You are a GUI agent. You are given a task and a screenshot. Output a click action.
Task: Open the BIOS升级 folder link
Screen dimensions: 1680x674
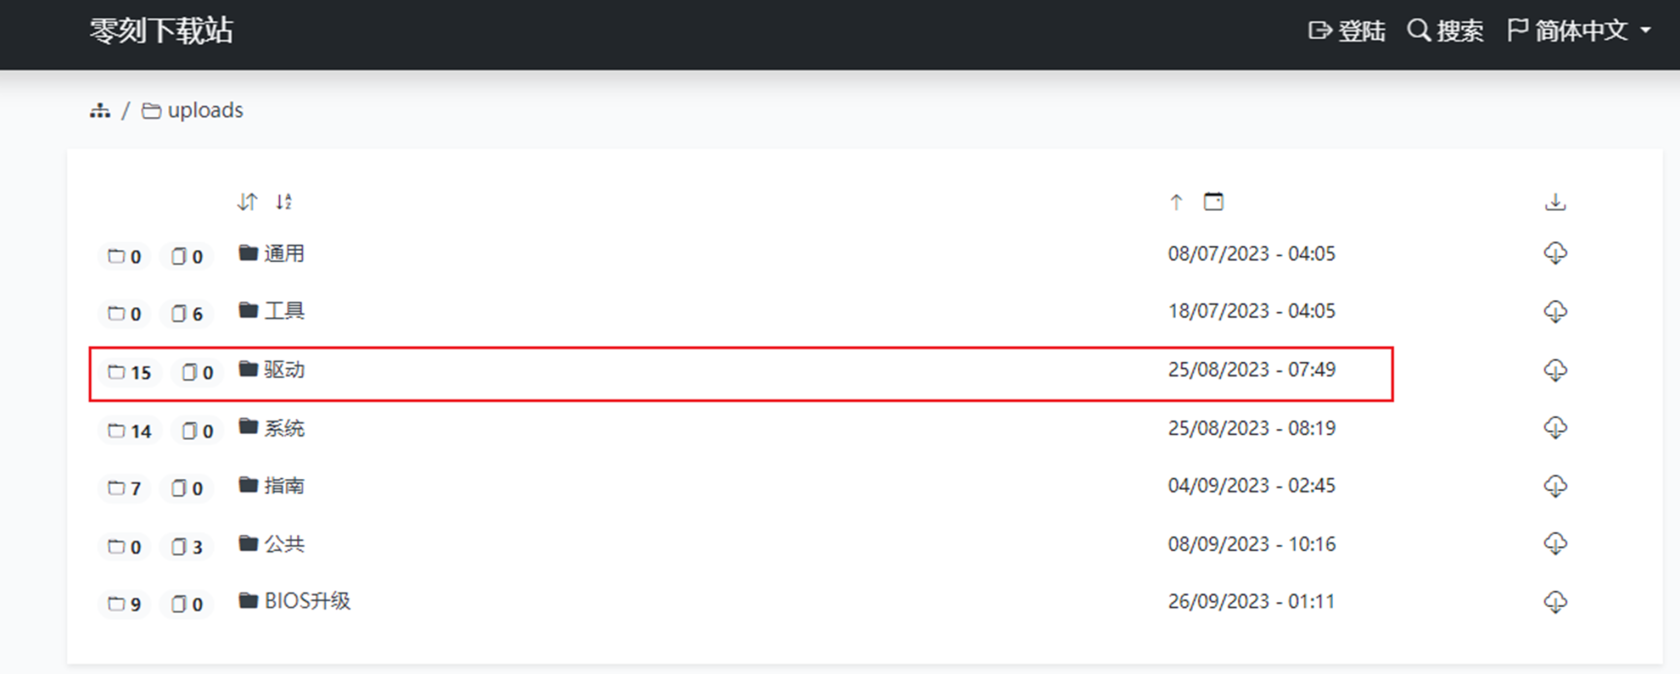point(306,602)
